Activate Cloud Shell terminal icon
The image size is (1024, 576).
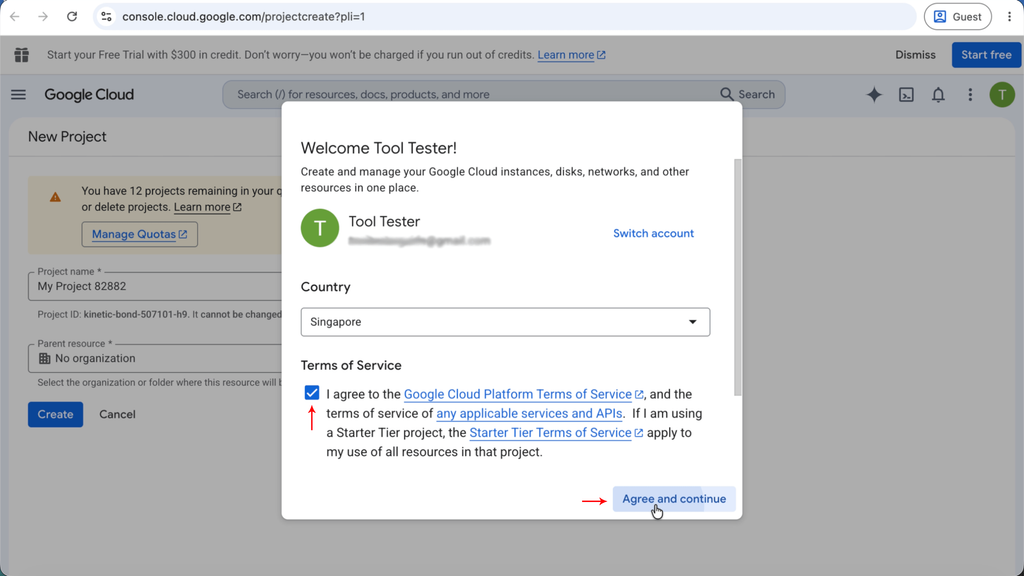pyautogui.click(x=906, y=95)
